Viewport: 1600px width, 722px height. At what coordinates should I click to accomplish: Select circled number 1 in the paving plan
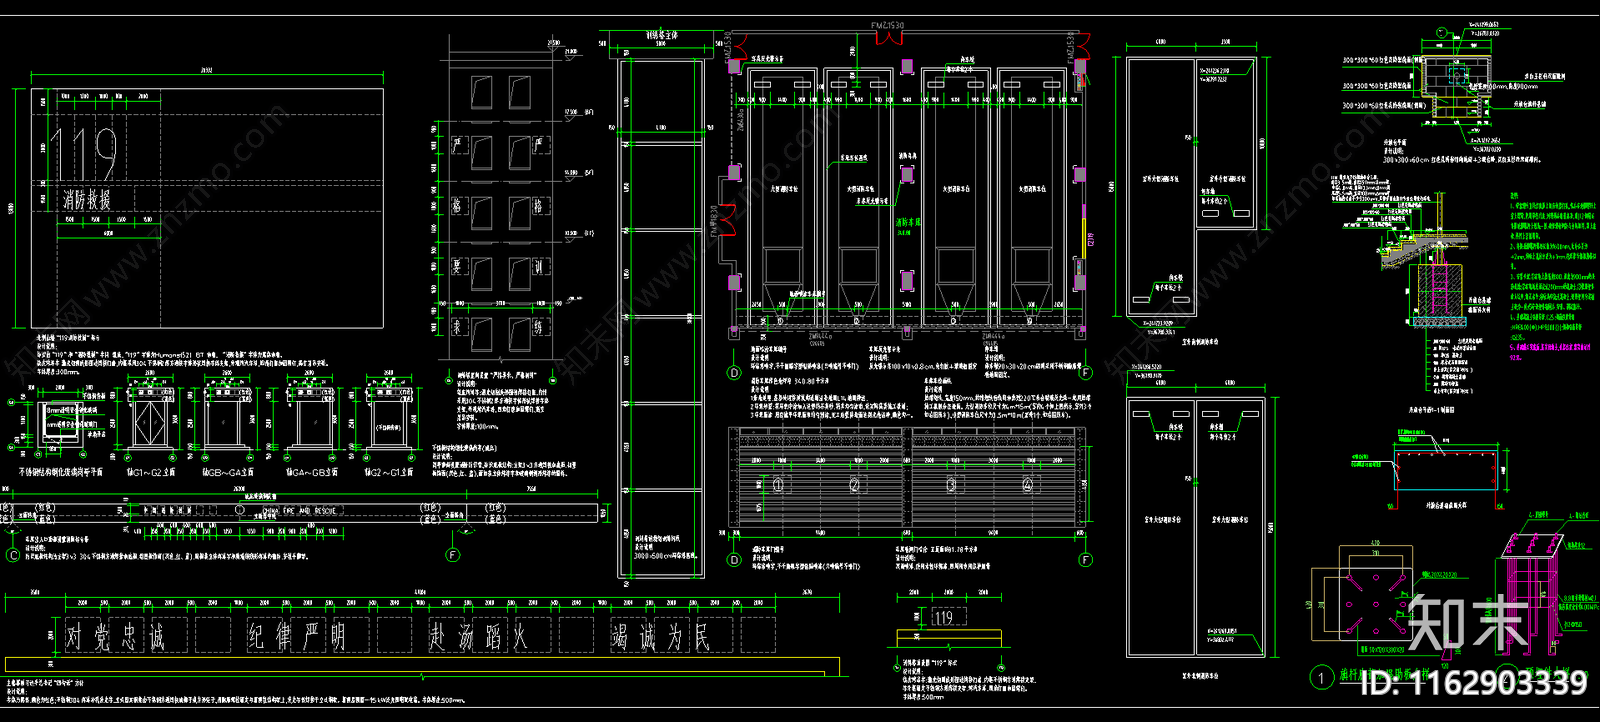(x=778, y=485)
